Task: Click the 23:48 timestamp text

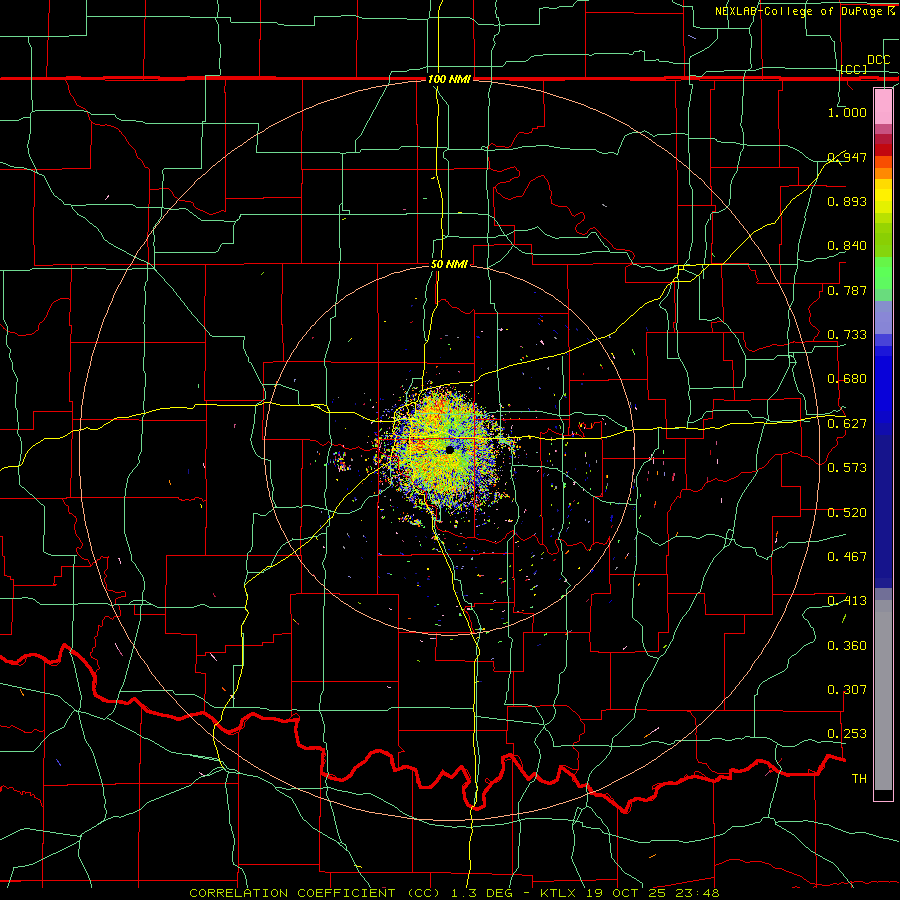Action: click(699, 893)
